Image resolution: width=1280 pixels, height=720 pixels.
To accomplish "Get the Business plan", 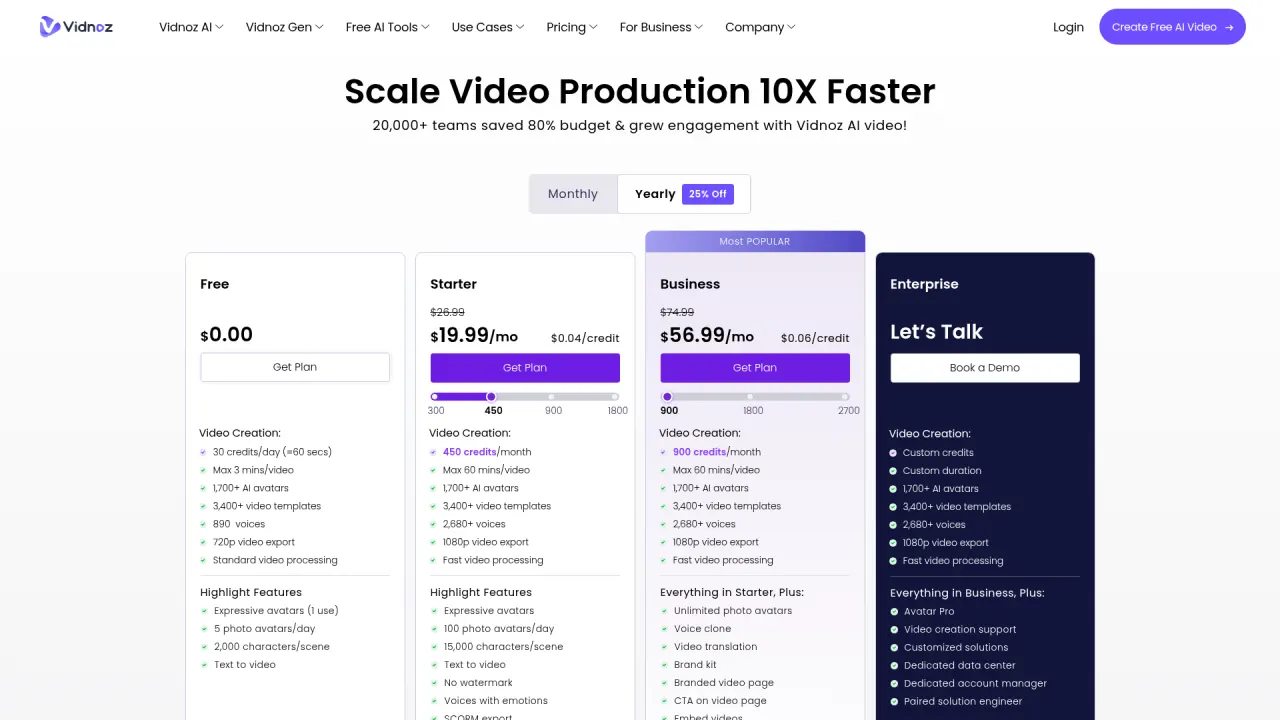I will (x=755, y=367).
